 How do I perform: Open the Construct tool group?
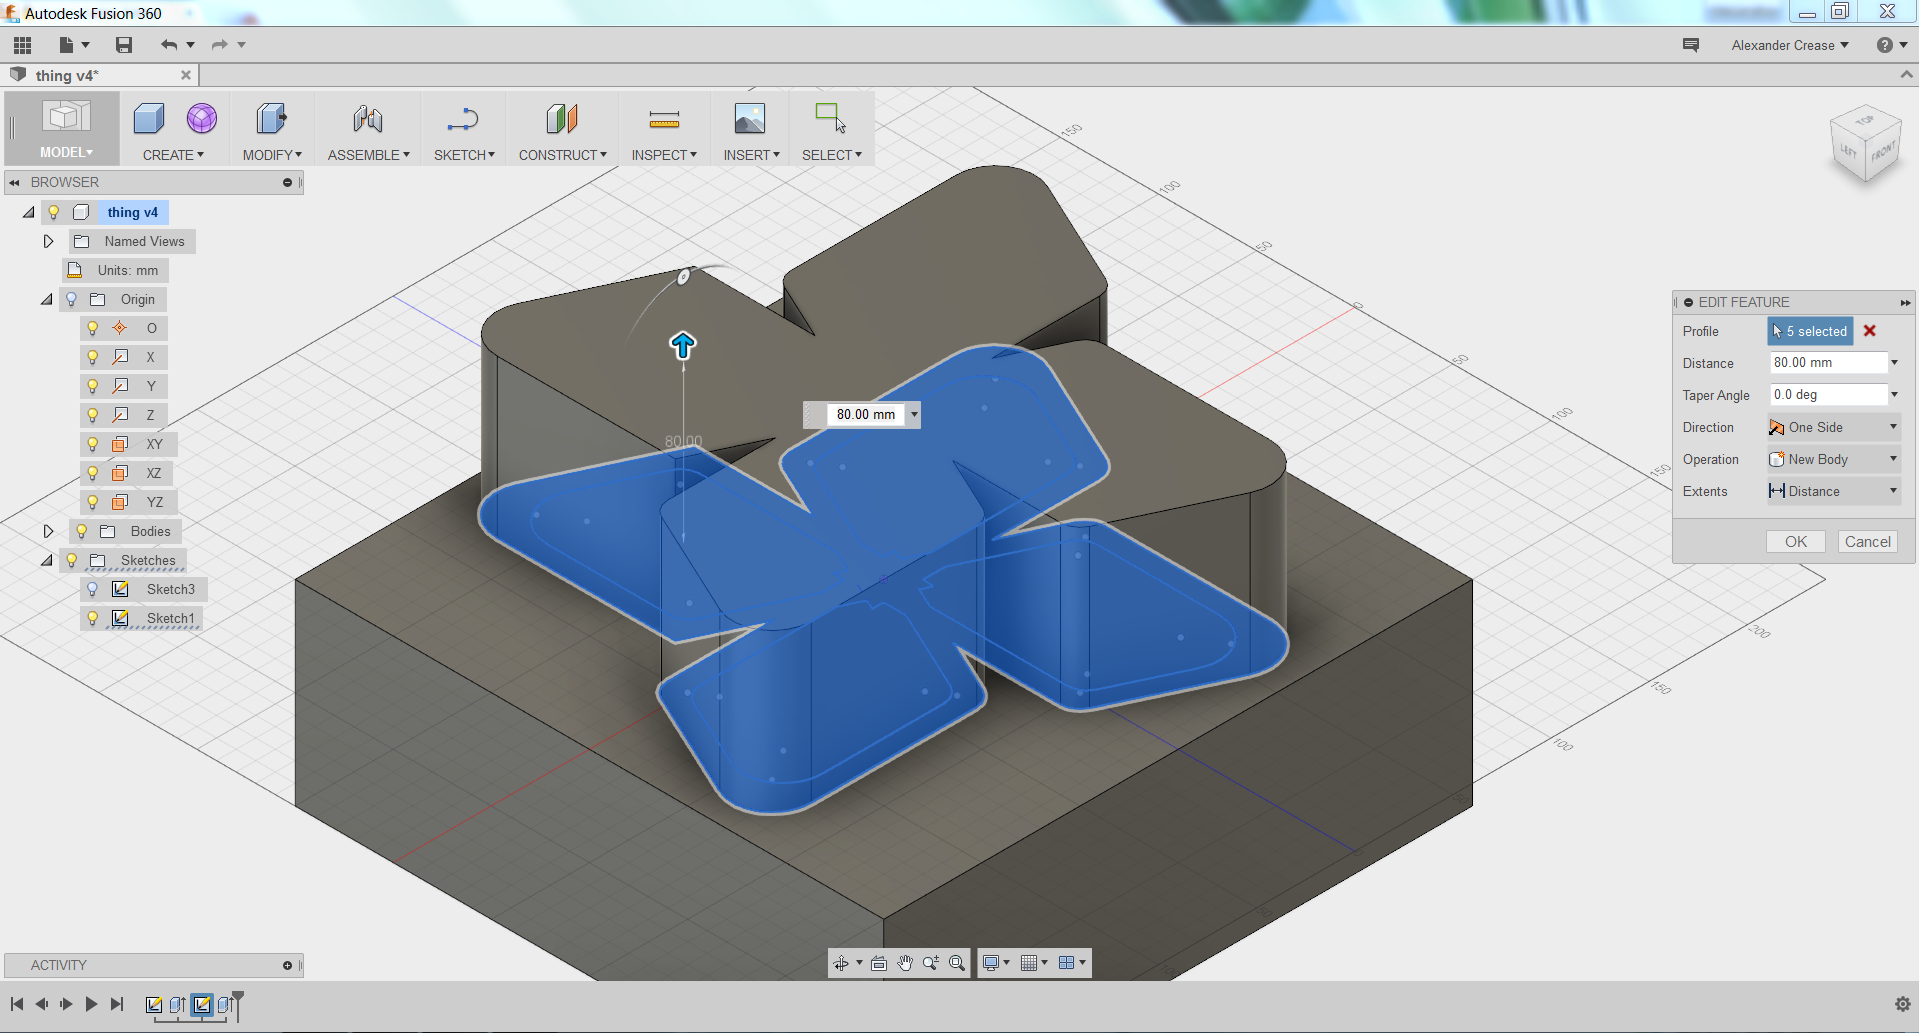pyautogui.click(x=561, y=154)
